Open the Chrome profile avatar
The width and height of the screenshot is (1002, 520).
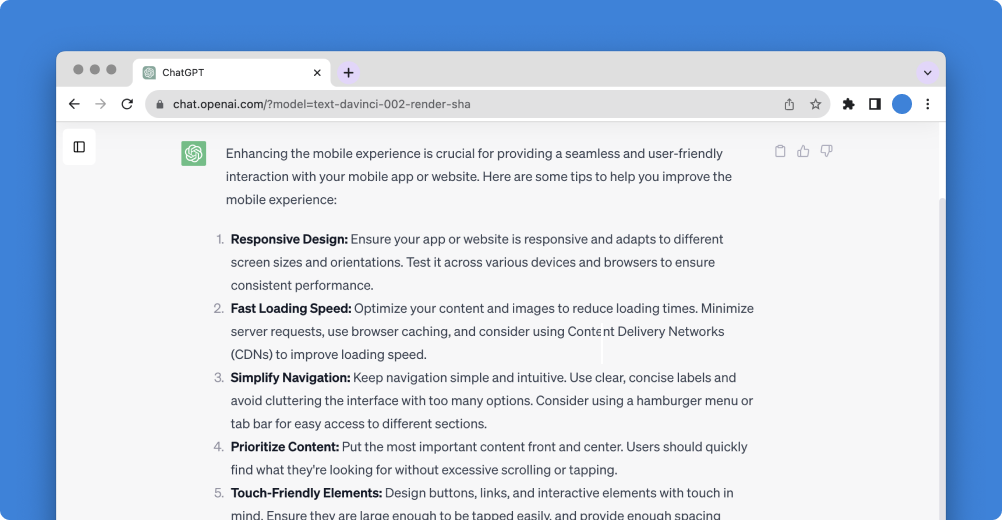902,104
